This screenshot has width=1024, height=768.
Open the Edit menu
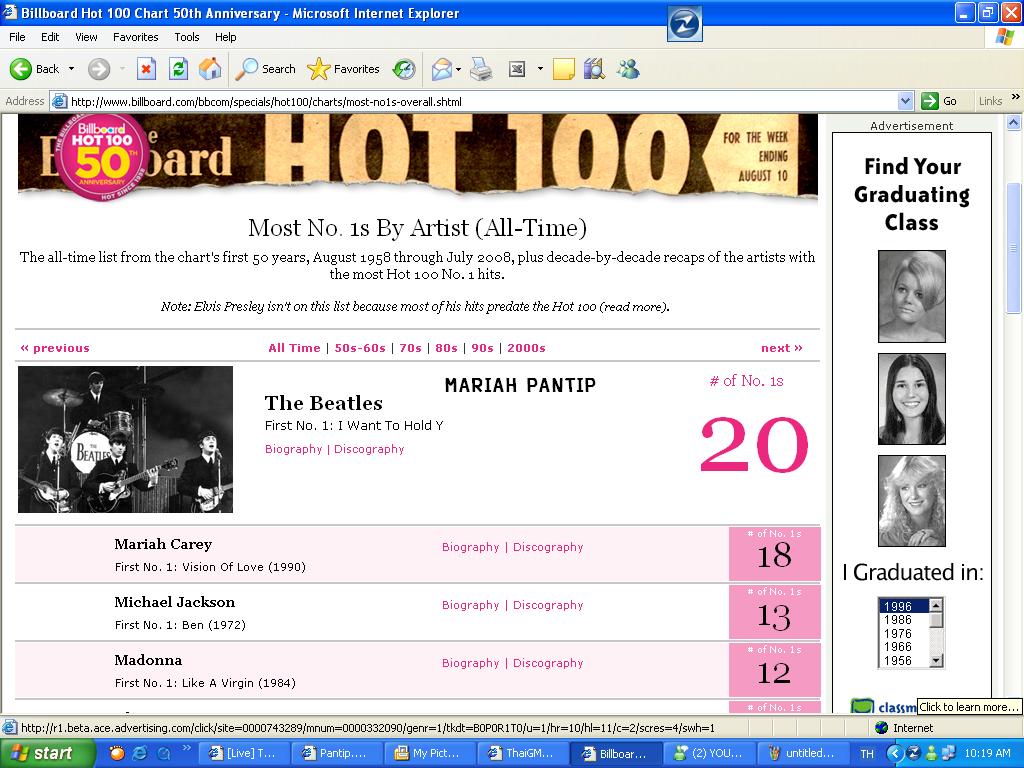[x=50, y=37]
